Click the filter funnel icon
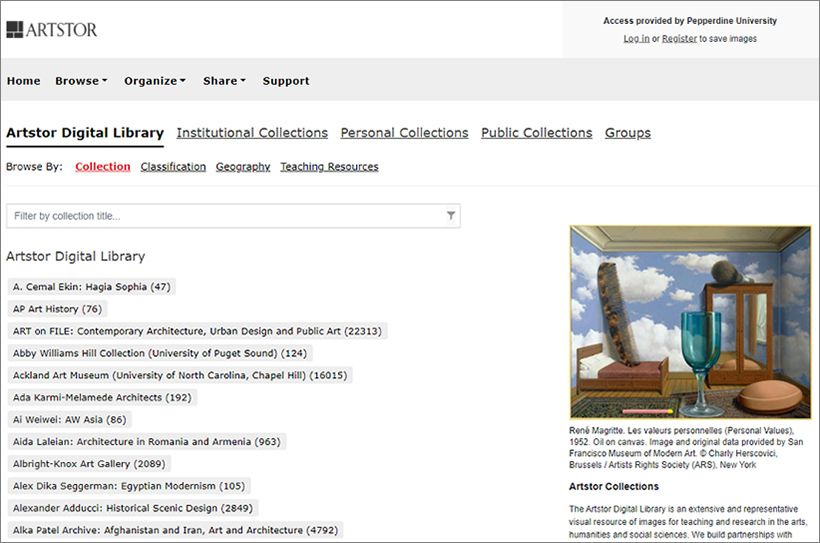This screenshot has height=543, width=820. [x=451, y=216]
